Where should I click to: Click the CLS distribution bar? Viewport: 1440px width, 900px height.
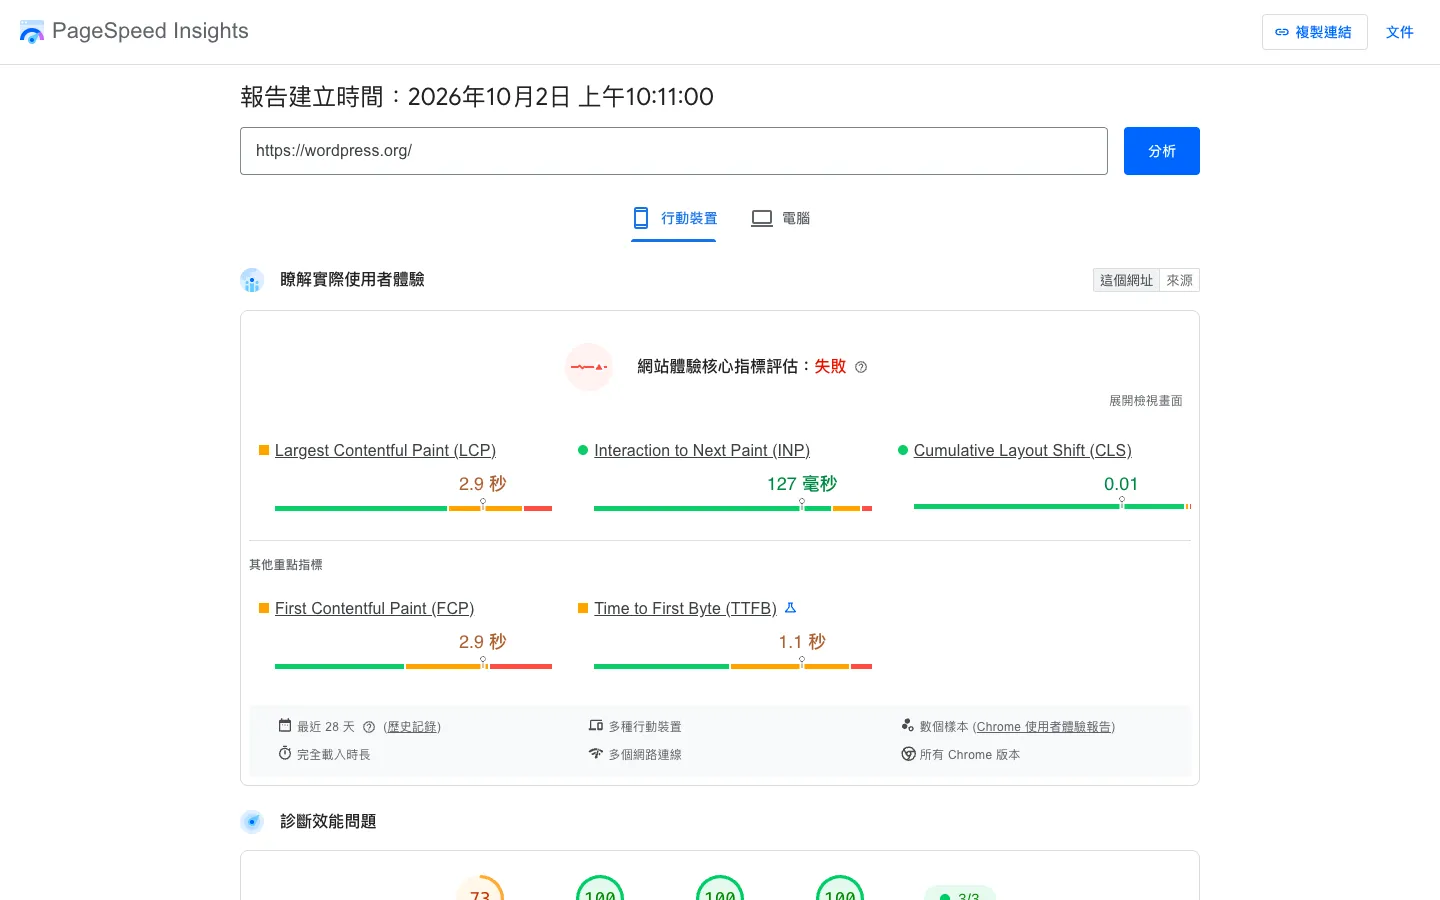click(x=1052, y=507)
